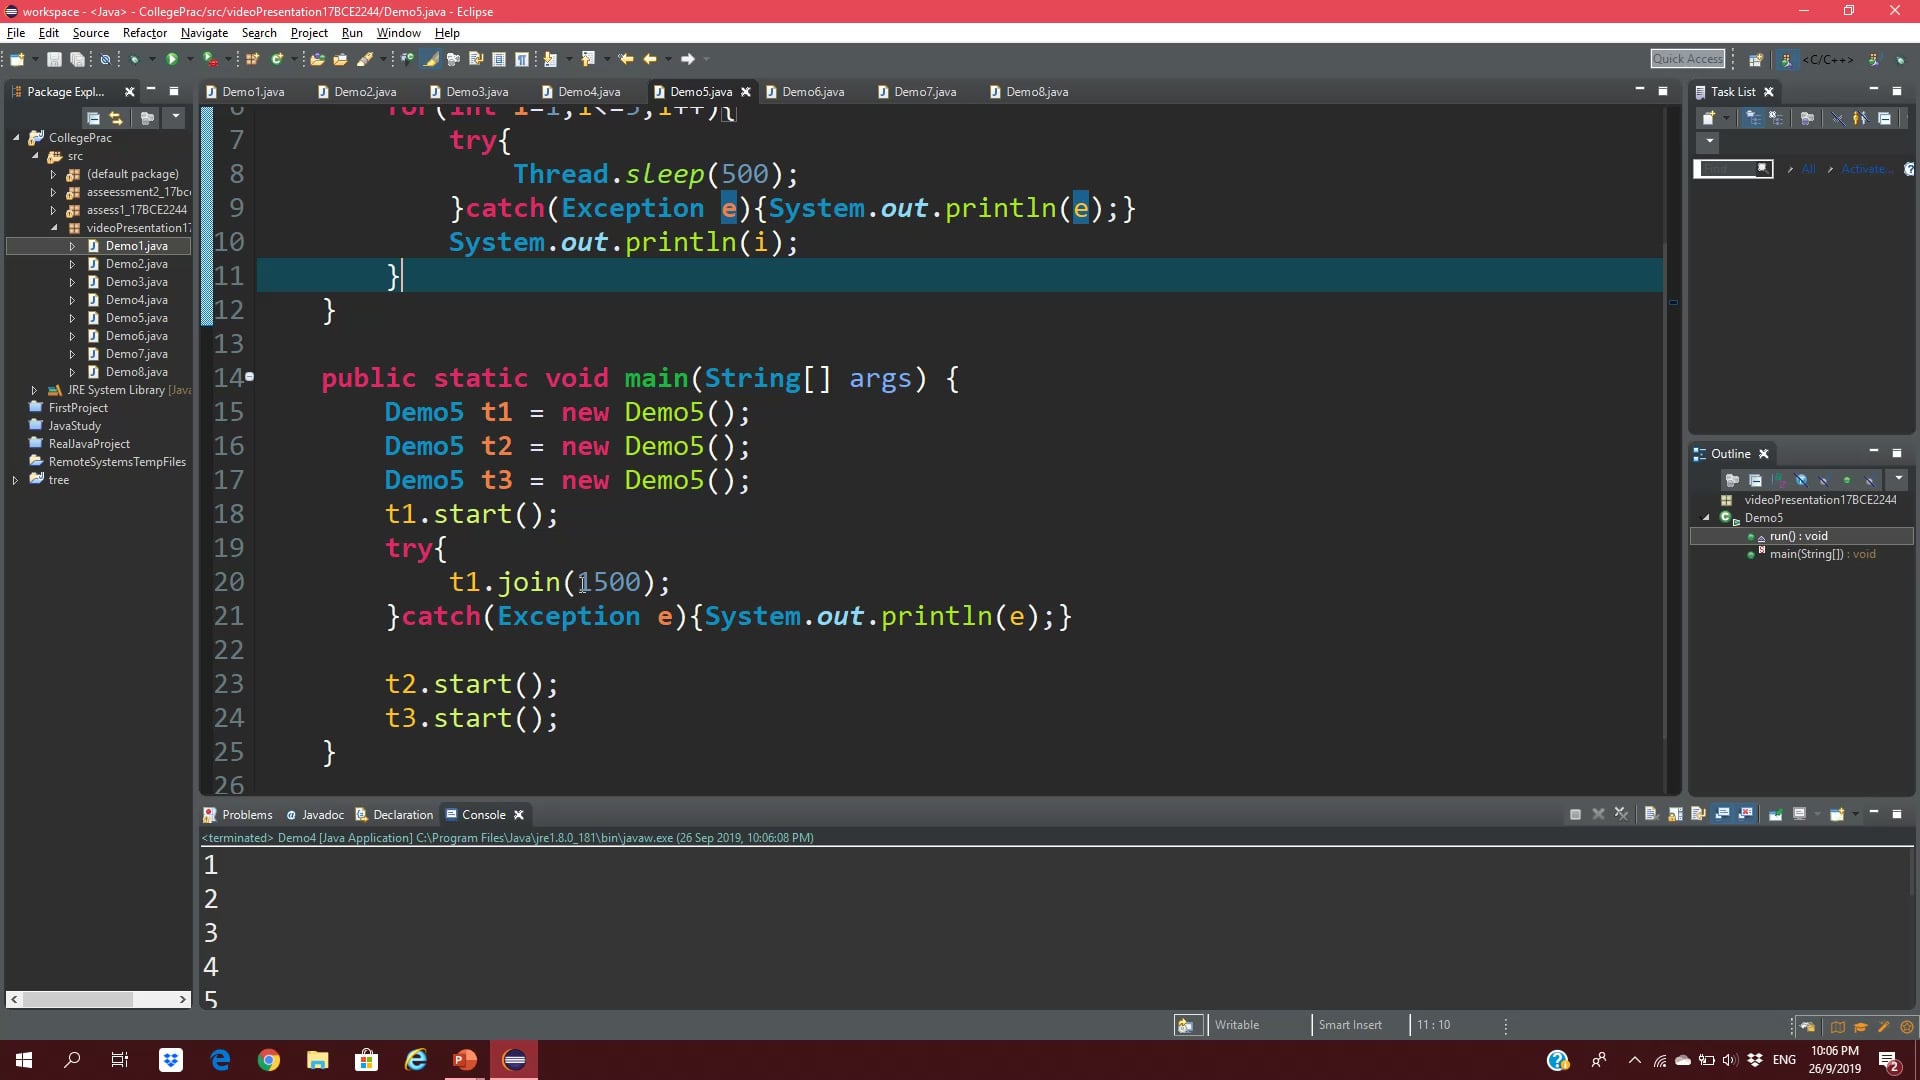The height and width of the screenshot is (1080, 1920).
Task: Toggle Mark Occurrences highlighter button
Action: [x=431, y=60]
